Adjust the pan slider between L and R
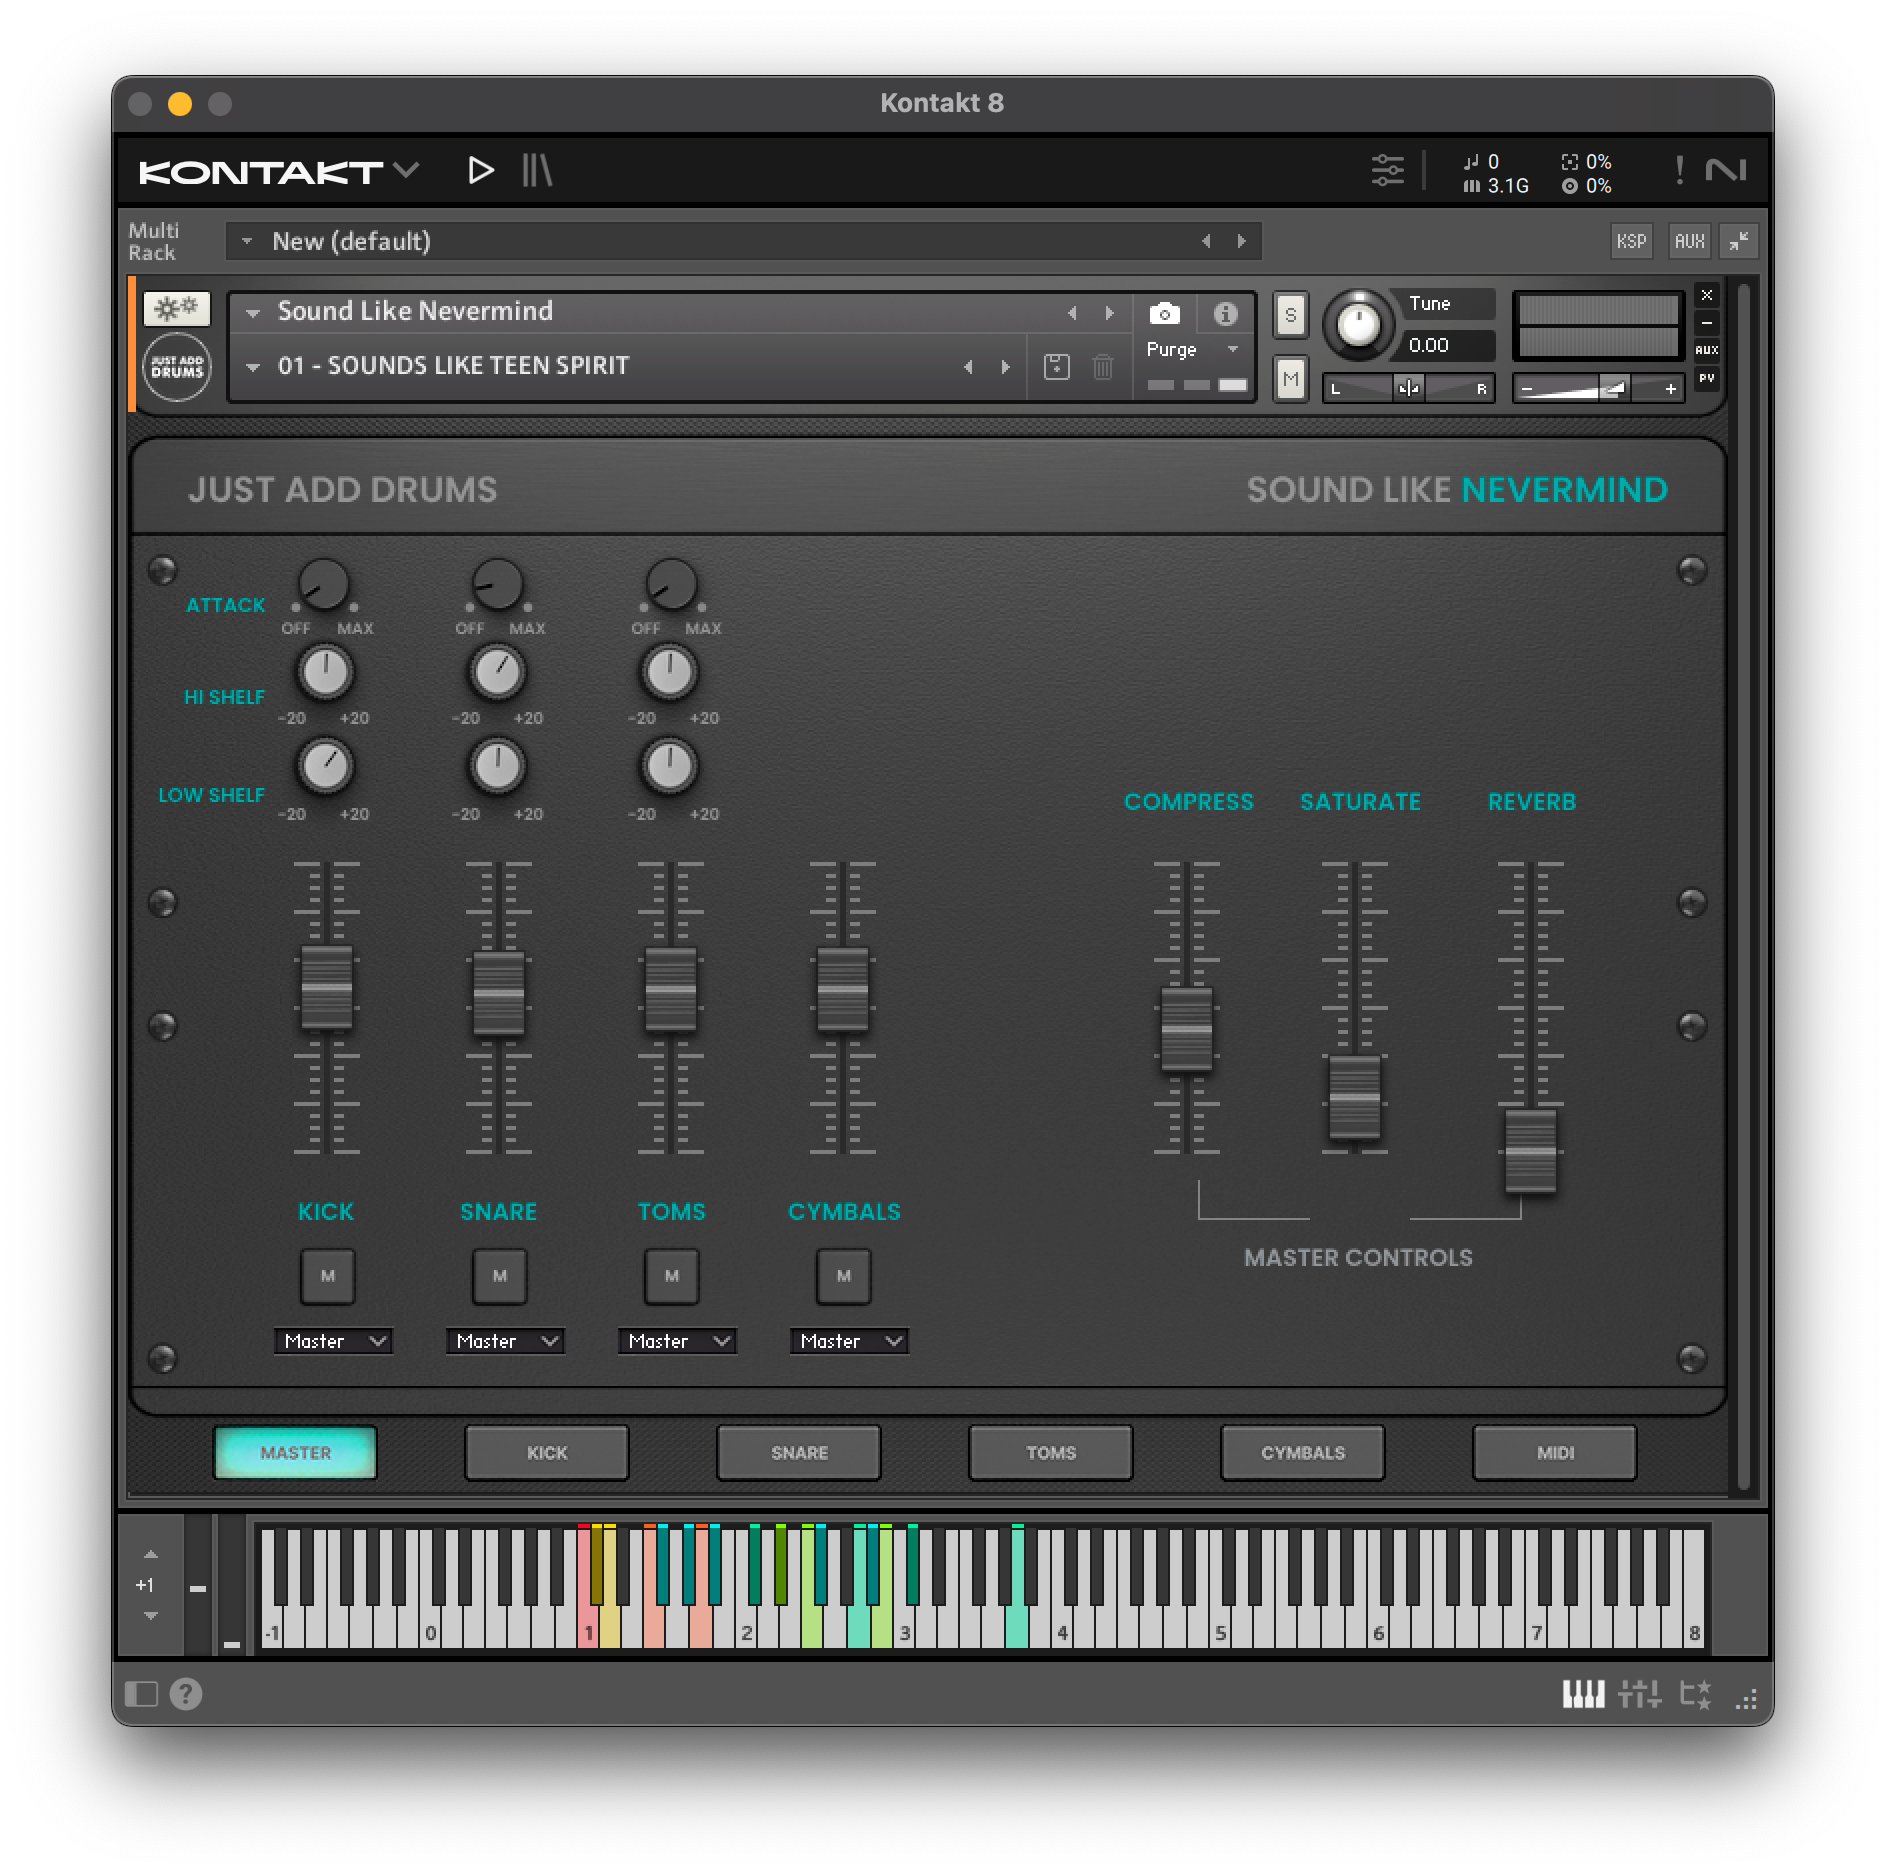The image size is (1886, 1874). point(1408,388)
